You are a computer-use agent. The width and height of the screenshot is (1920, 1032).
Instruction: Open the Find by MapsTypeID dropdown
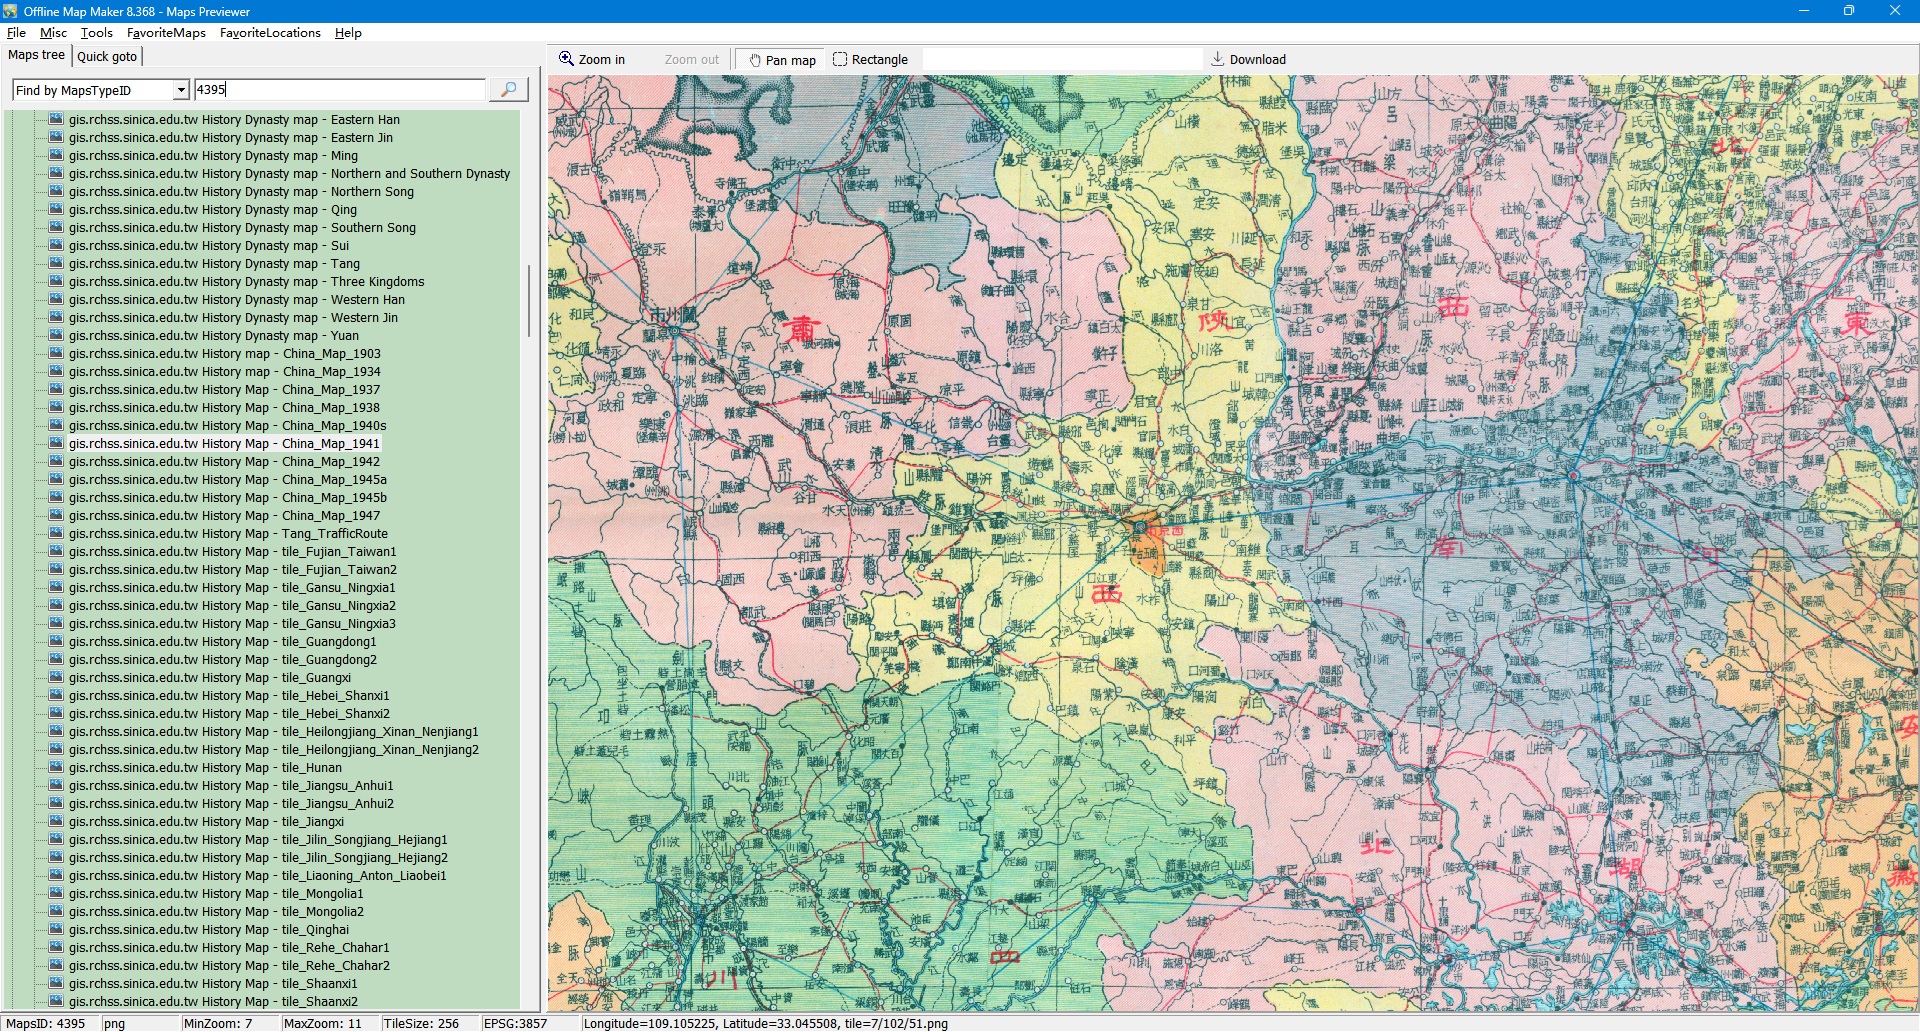click(181, 90)
